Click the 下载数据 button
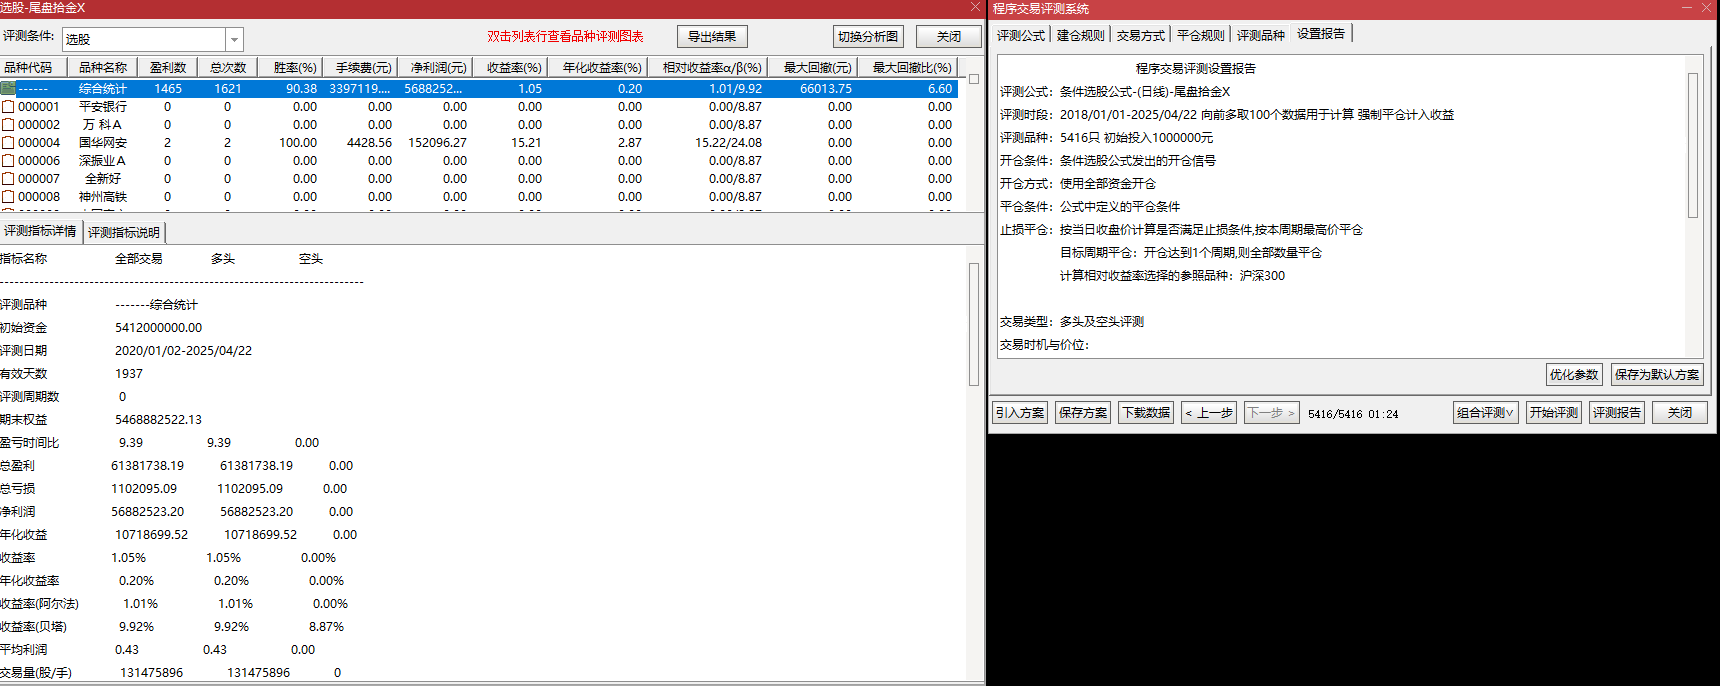The image size is (1720, 686). tap(1146, 413)
